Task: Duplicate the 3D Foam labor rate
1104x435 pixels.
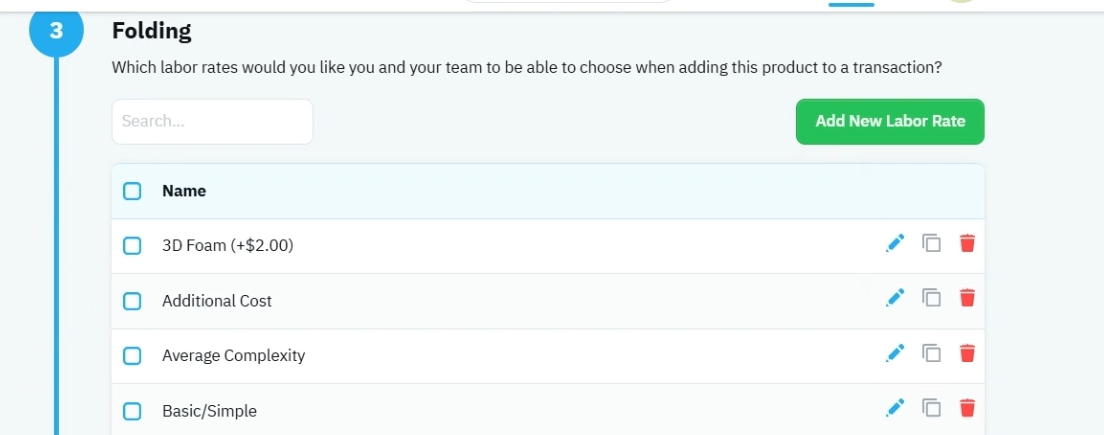Action: pos(932,244)
